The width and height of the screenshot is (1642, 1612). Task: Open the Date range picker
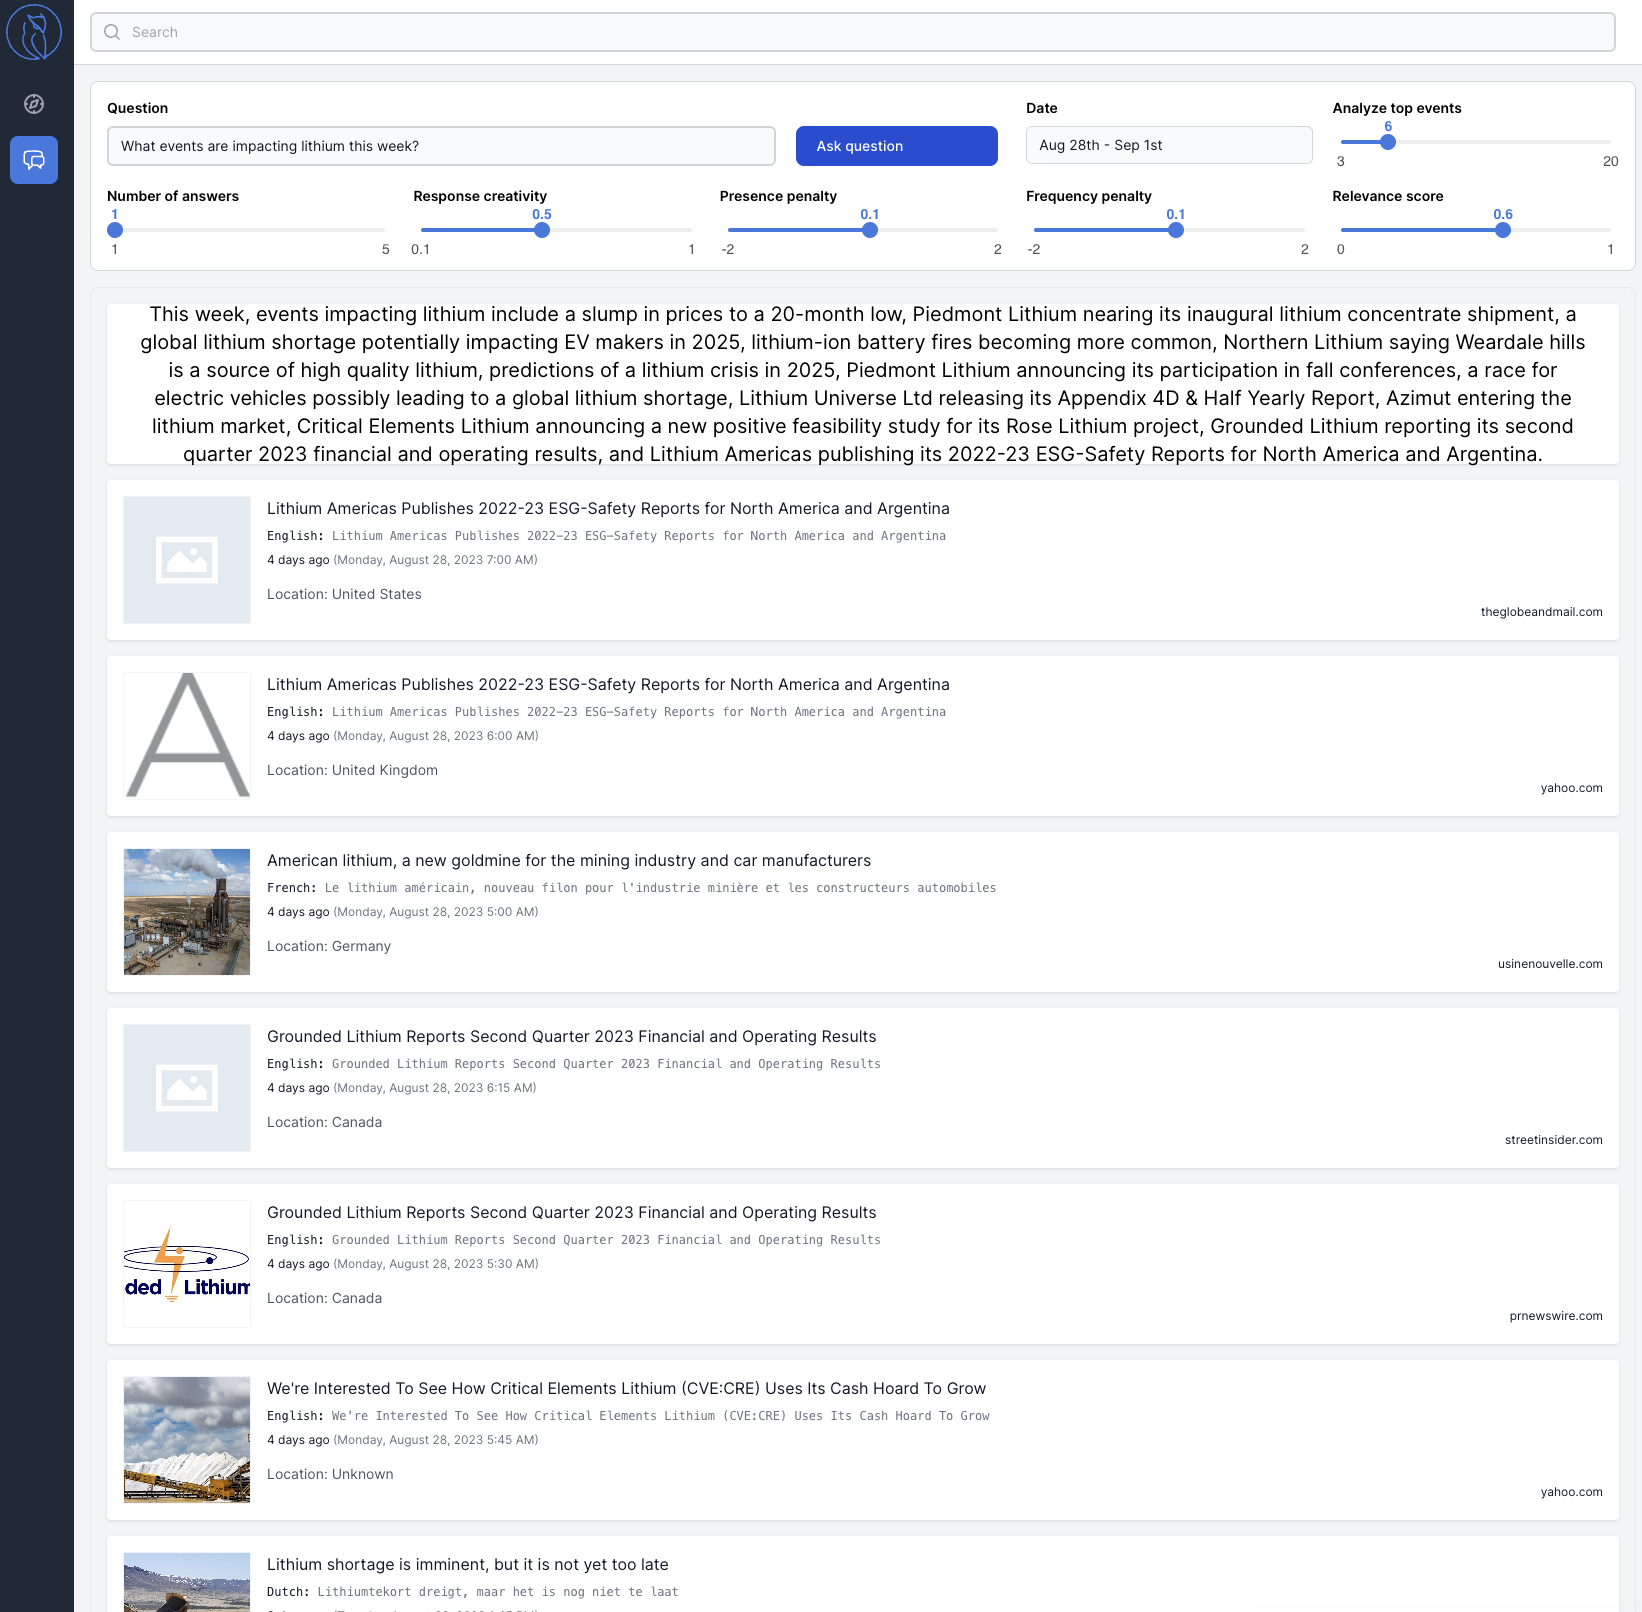[1169, 145]
